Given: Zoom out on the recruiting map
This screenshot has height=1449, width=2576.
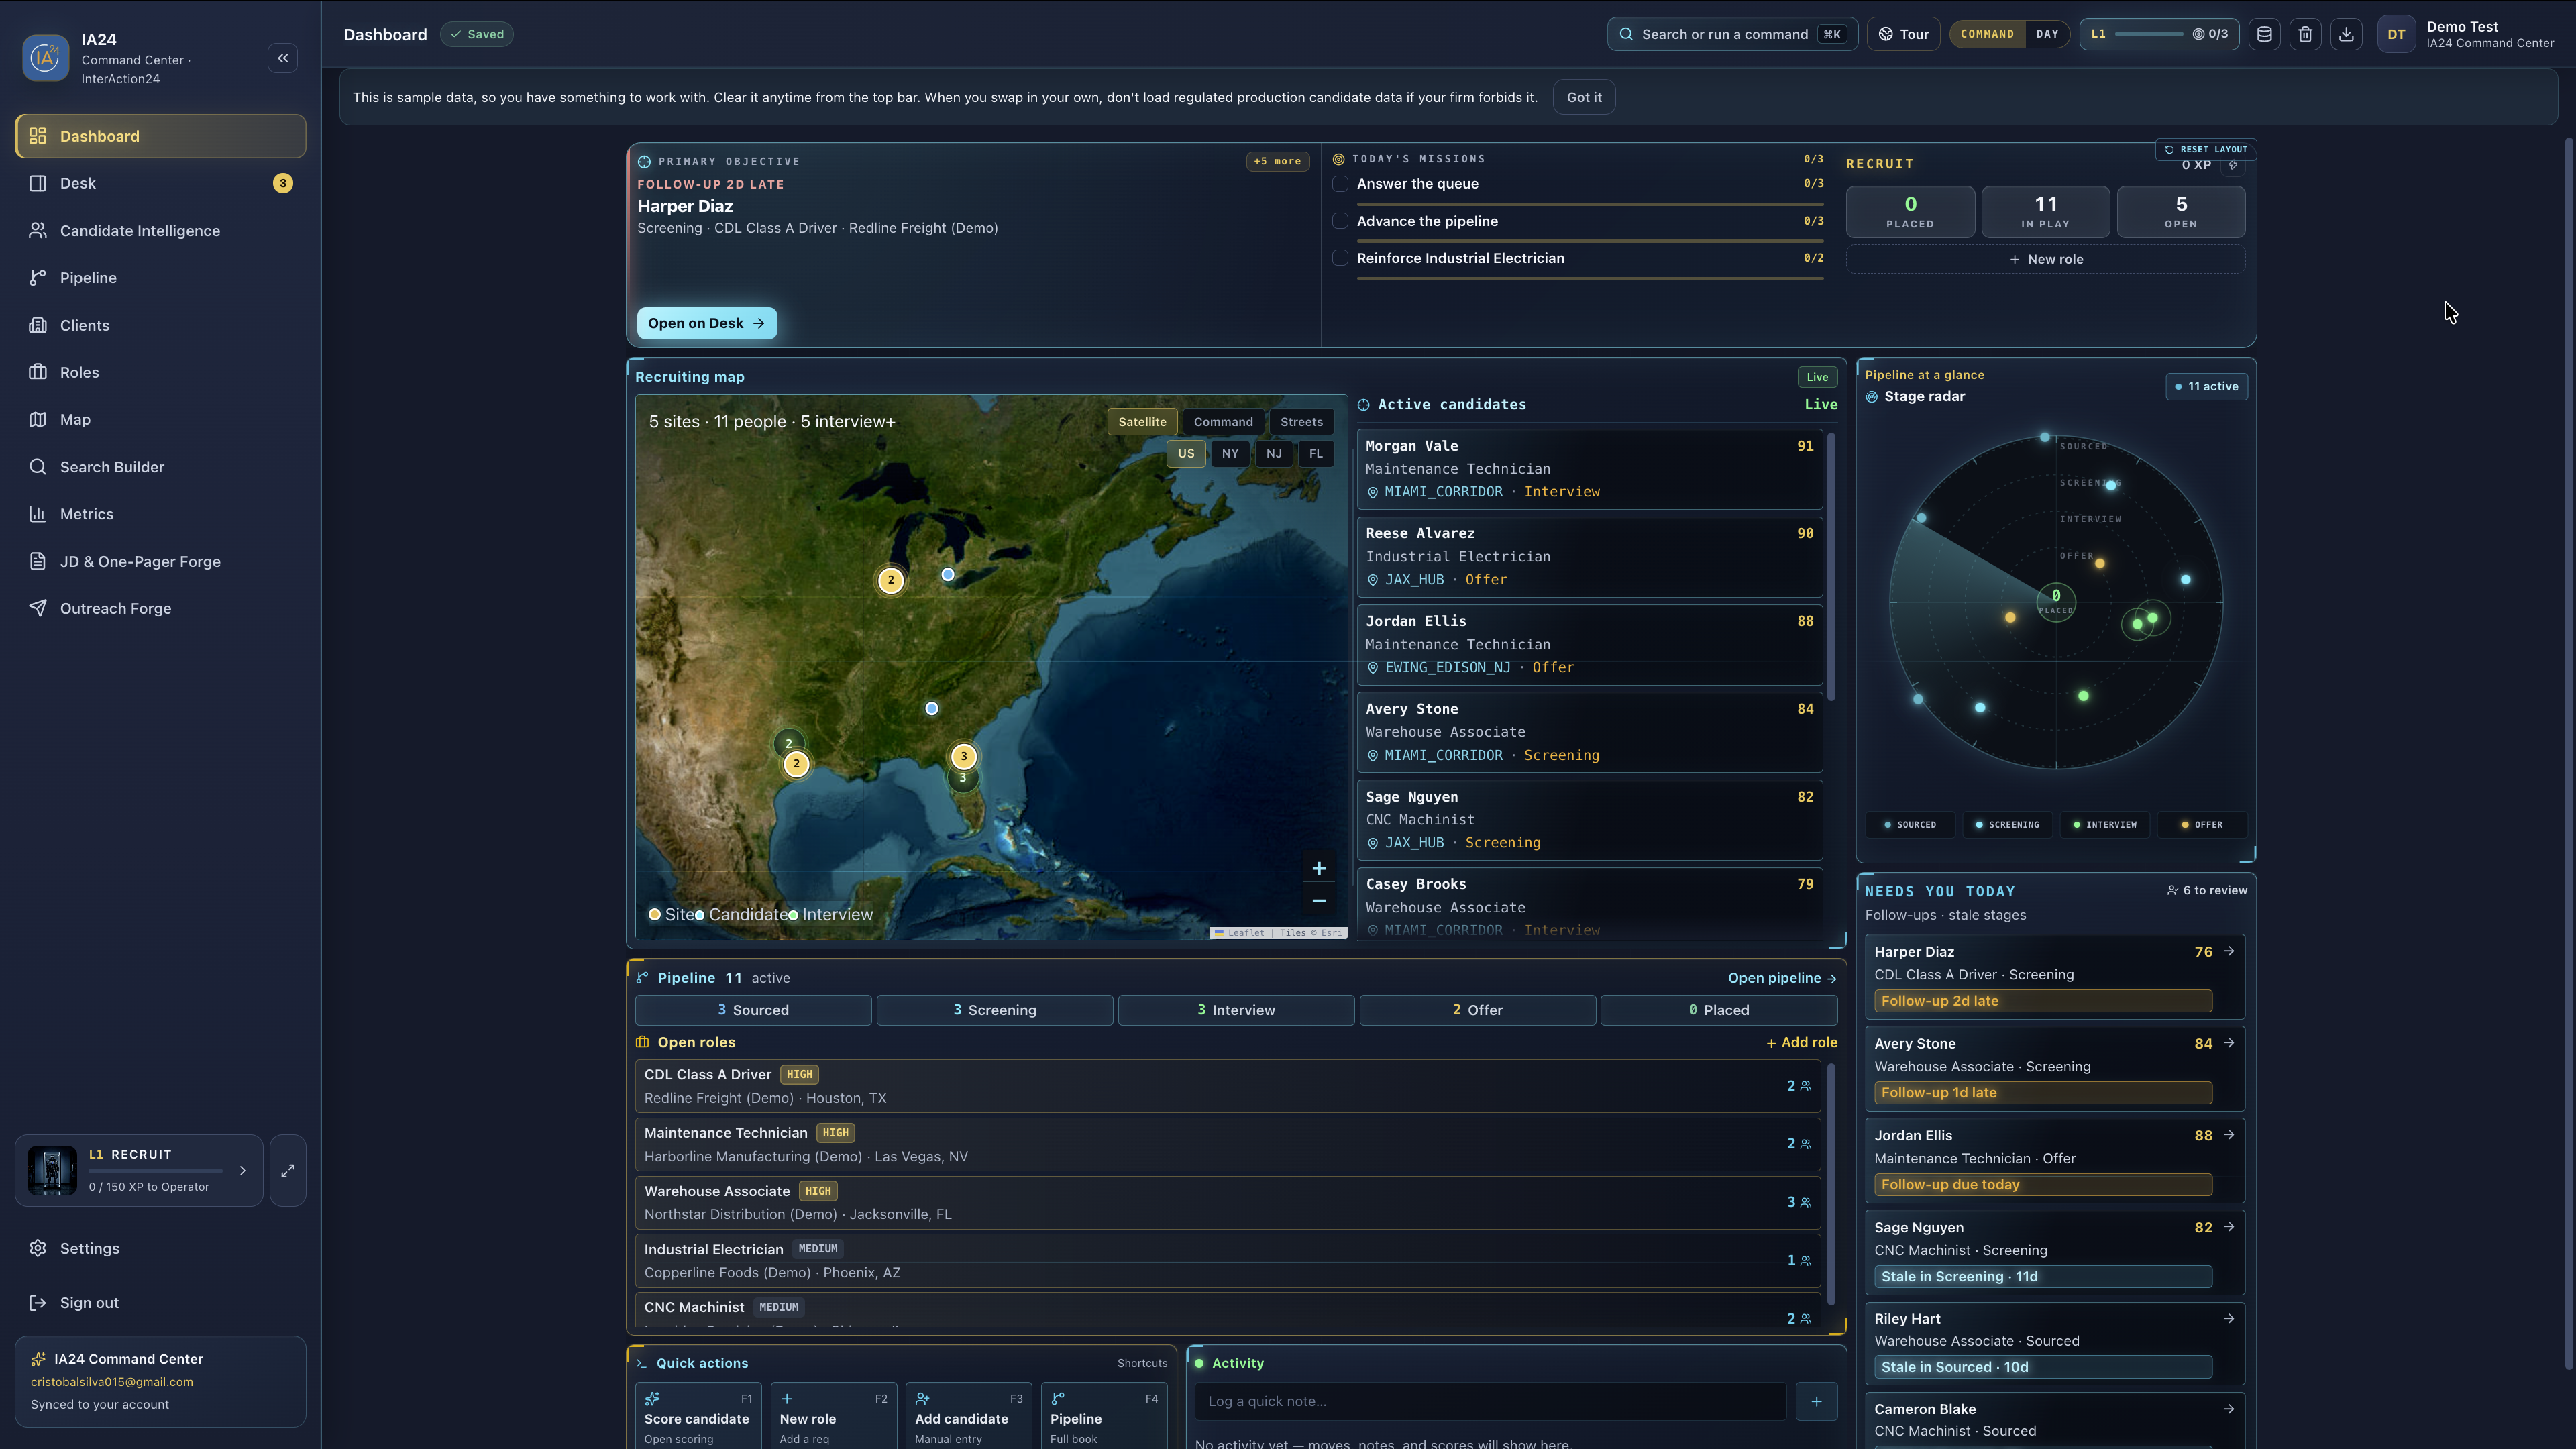Looking at the screenshot, I should click(1319, 900).
